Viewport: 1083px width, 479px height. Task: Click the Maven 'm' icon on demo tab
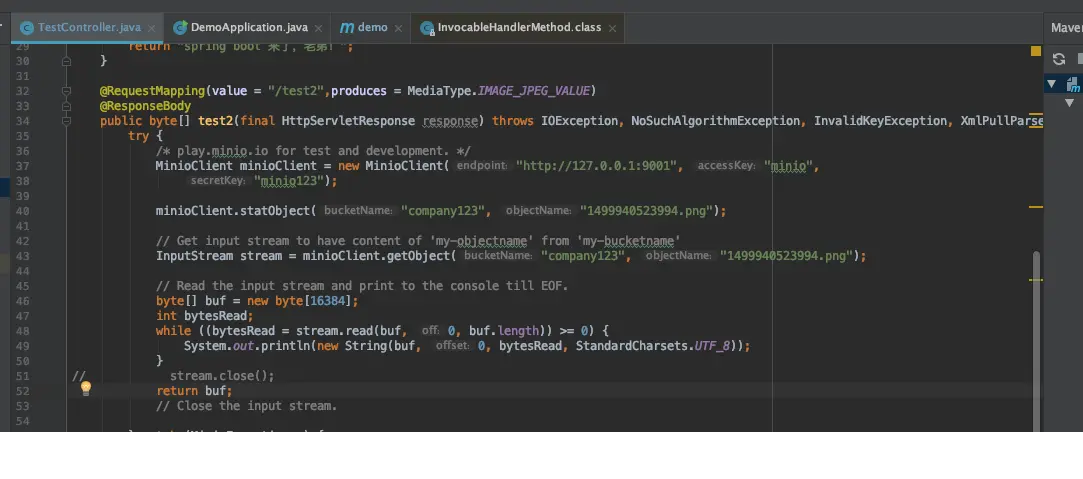coord(347,28)
